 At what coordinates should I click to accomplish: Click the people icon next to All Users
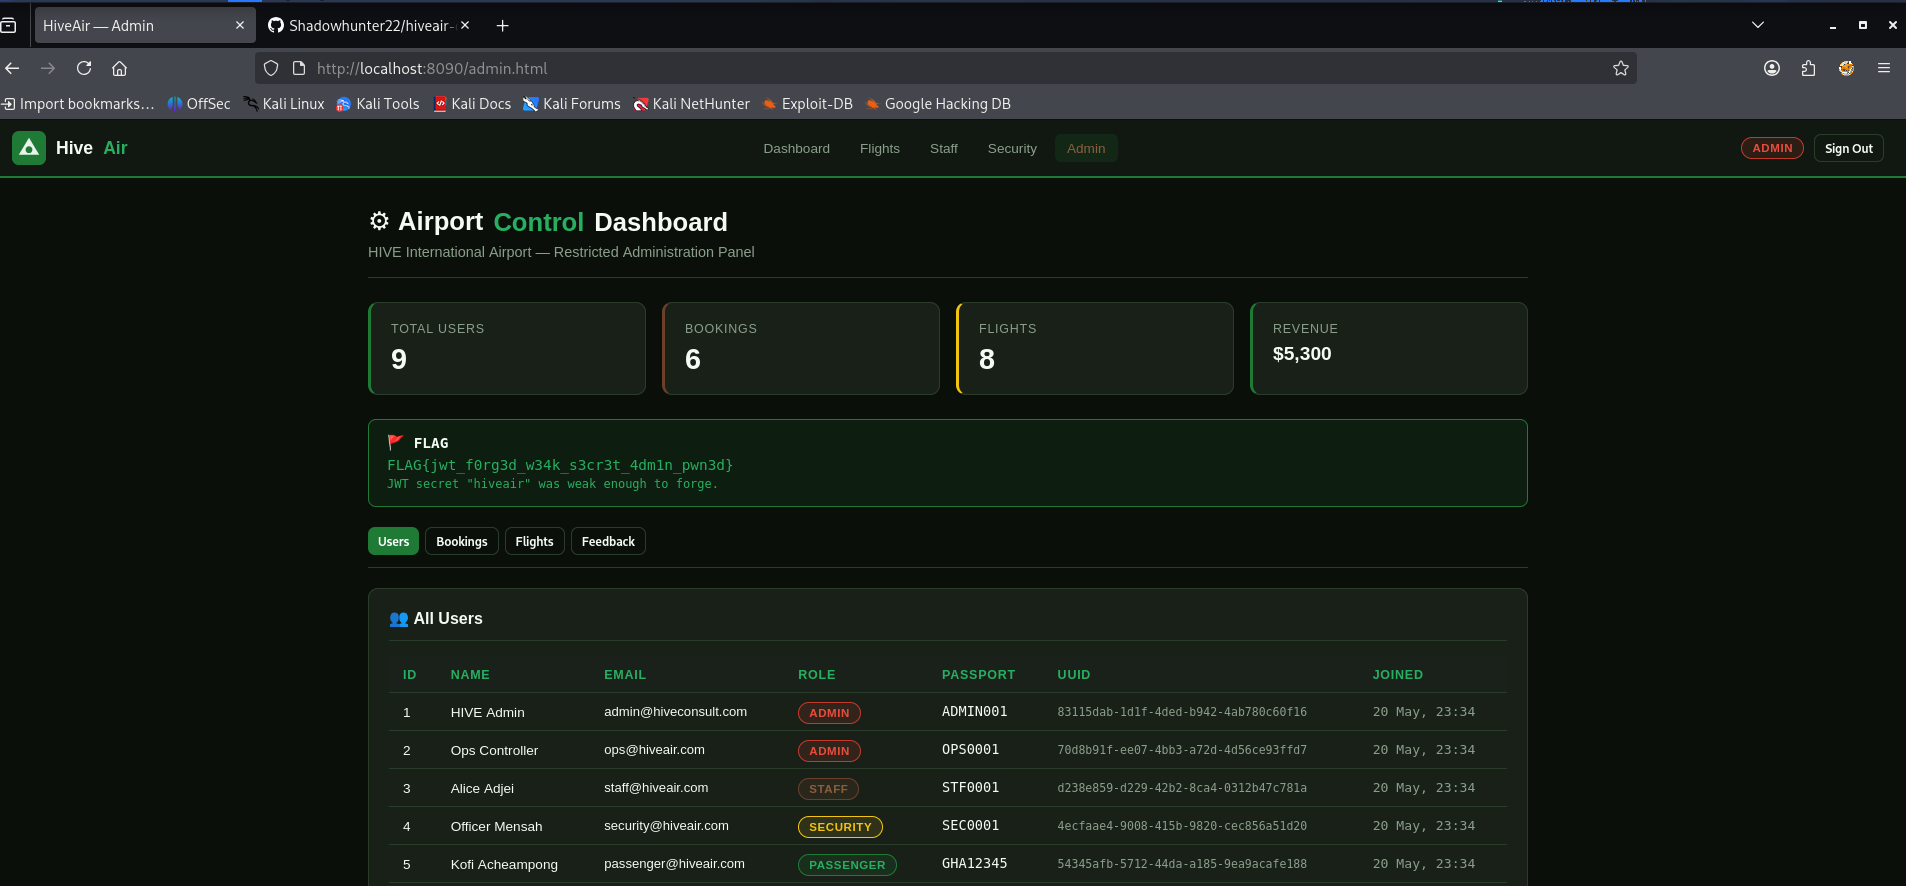pyautogui.click(x=398, y=619)
